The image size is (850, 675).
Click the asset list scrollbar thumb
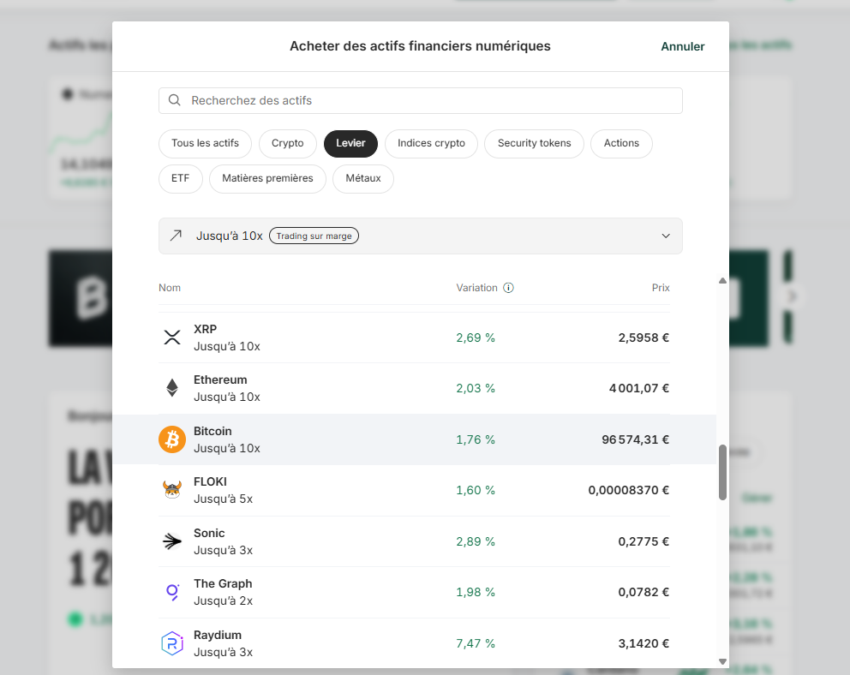pyautogui.click(x=722, y=472)
